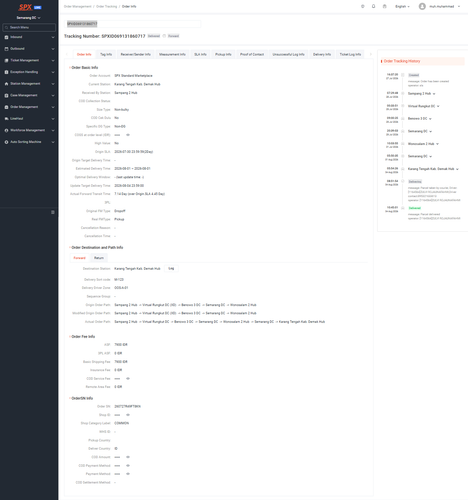Click the header icon right of the bell
Viewport: 468px width, 500px height.
coord(384,6)
